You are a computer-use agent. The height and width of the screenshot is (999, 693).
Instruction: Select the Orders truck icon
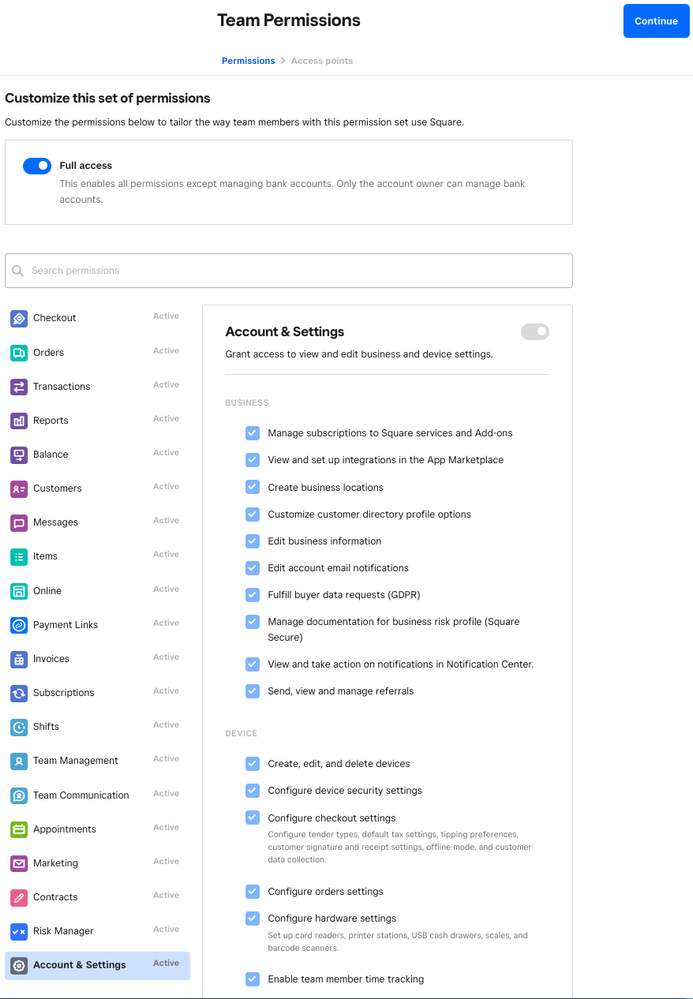pos(19,352)
